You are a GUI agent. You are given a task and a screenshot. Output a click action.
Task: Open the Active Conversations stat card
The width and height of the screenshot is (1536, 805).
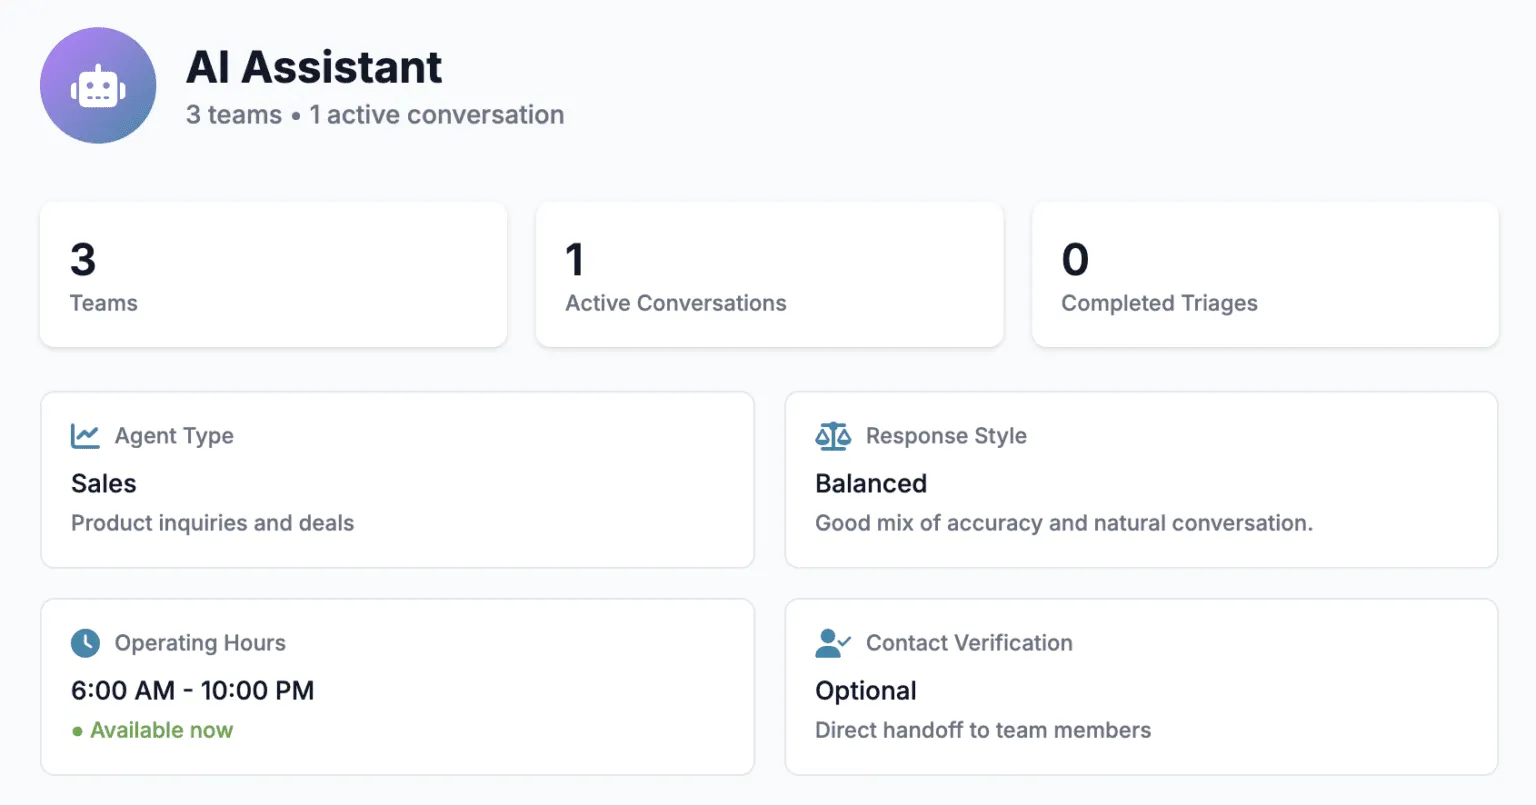(769, 275)
